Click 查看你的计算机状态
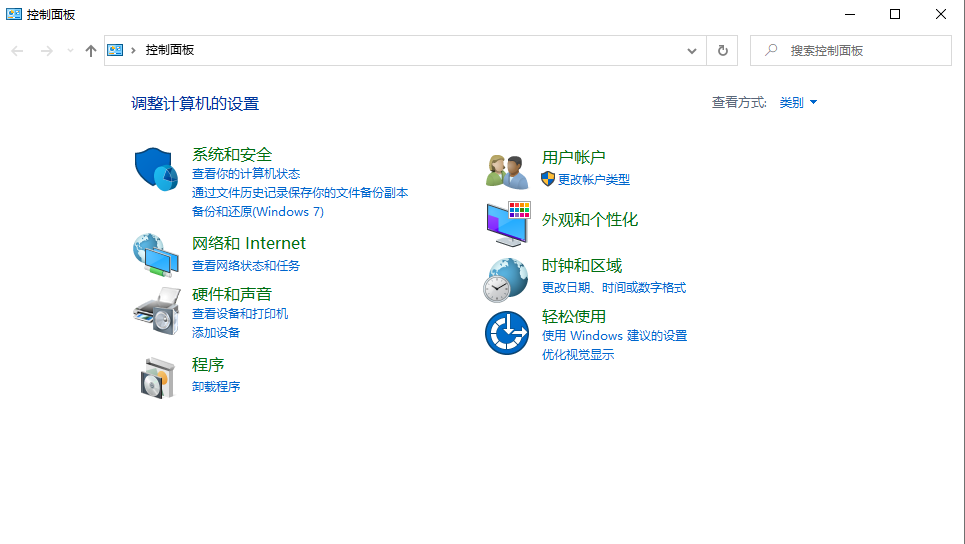The height and width of the screenshot is (544, 965). [246, 174]
